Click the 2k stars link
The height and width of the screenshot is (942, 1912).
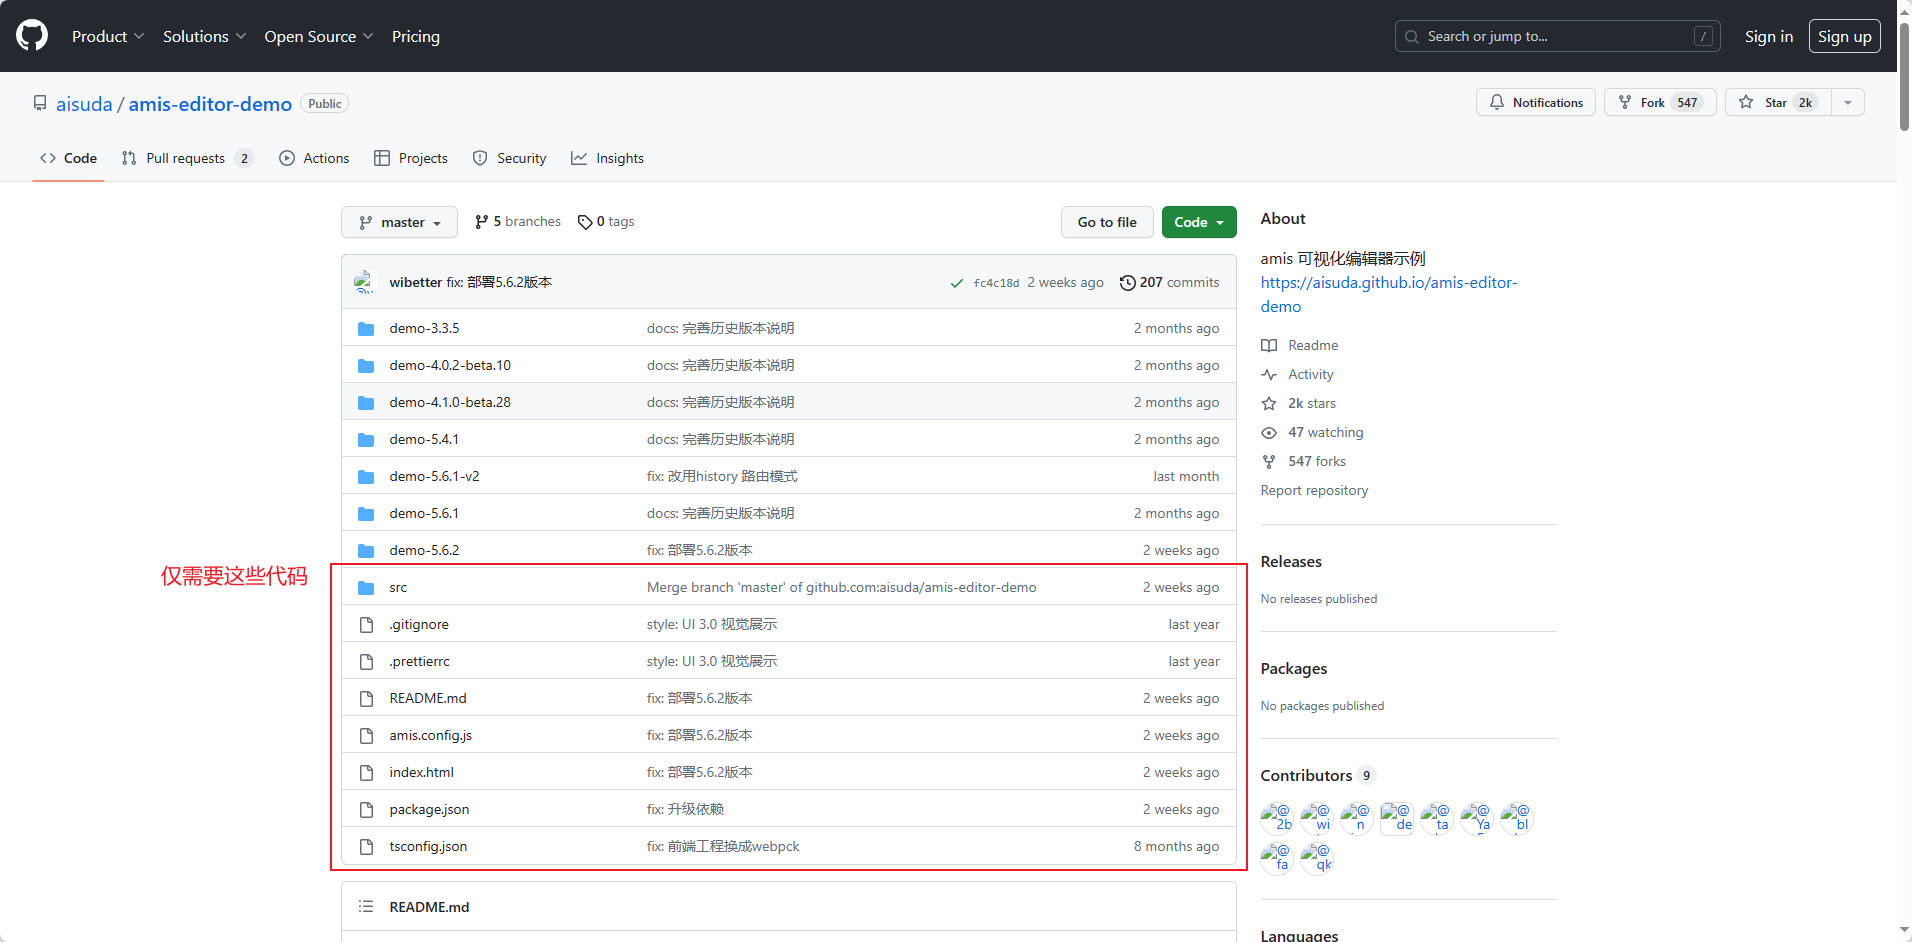coord(1299,403)
